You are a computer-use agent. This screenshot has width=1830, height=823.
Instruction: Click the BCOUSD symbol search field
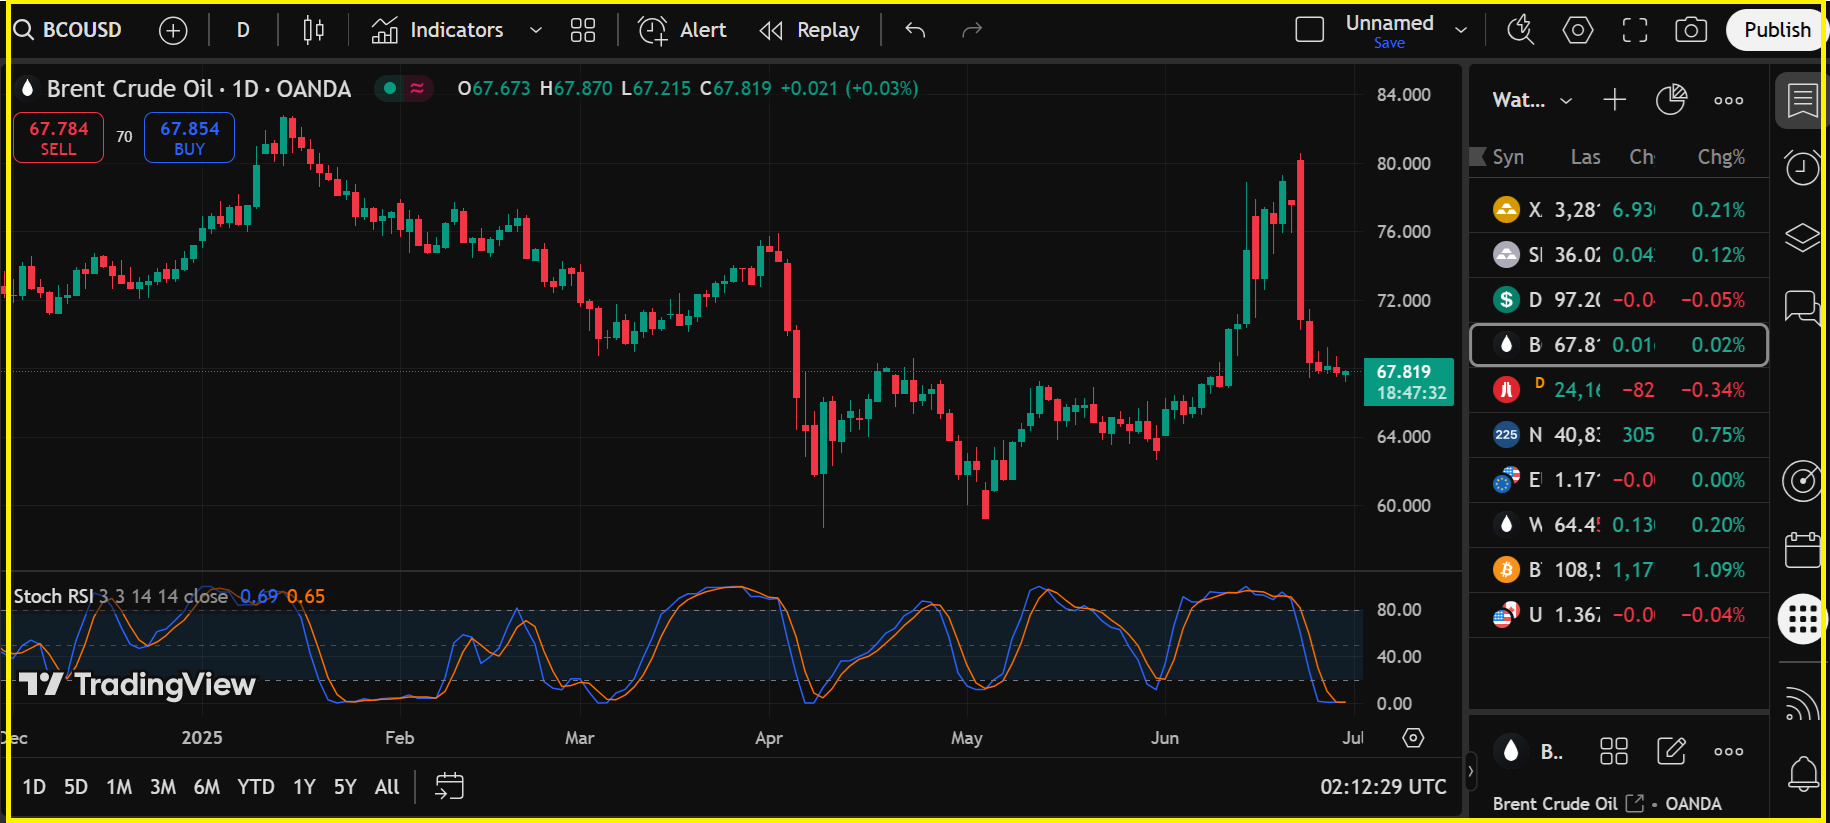[x=68, y=30]
